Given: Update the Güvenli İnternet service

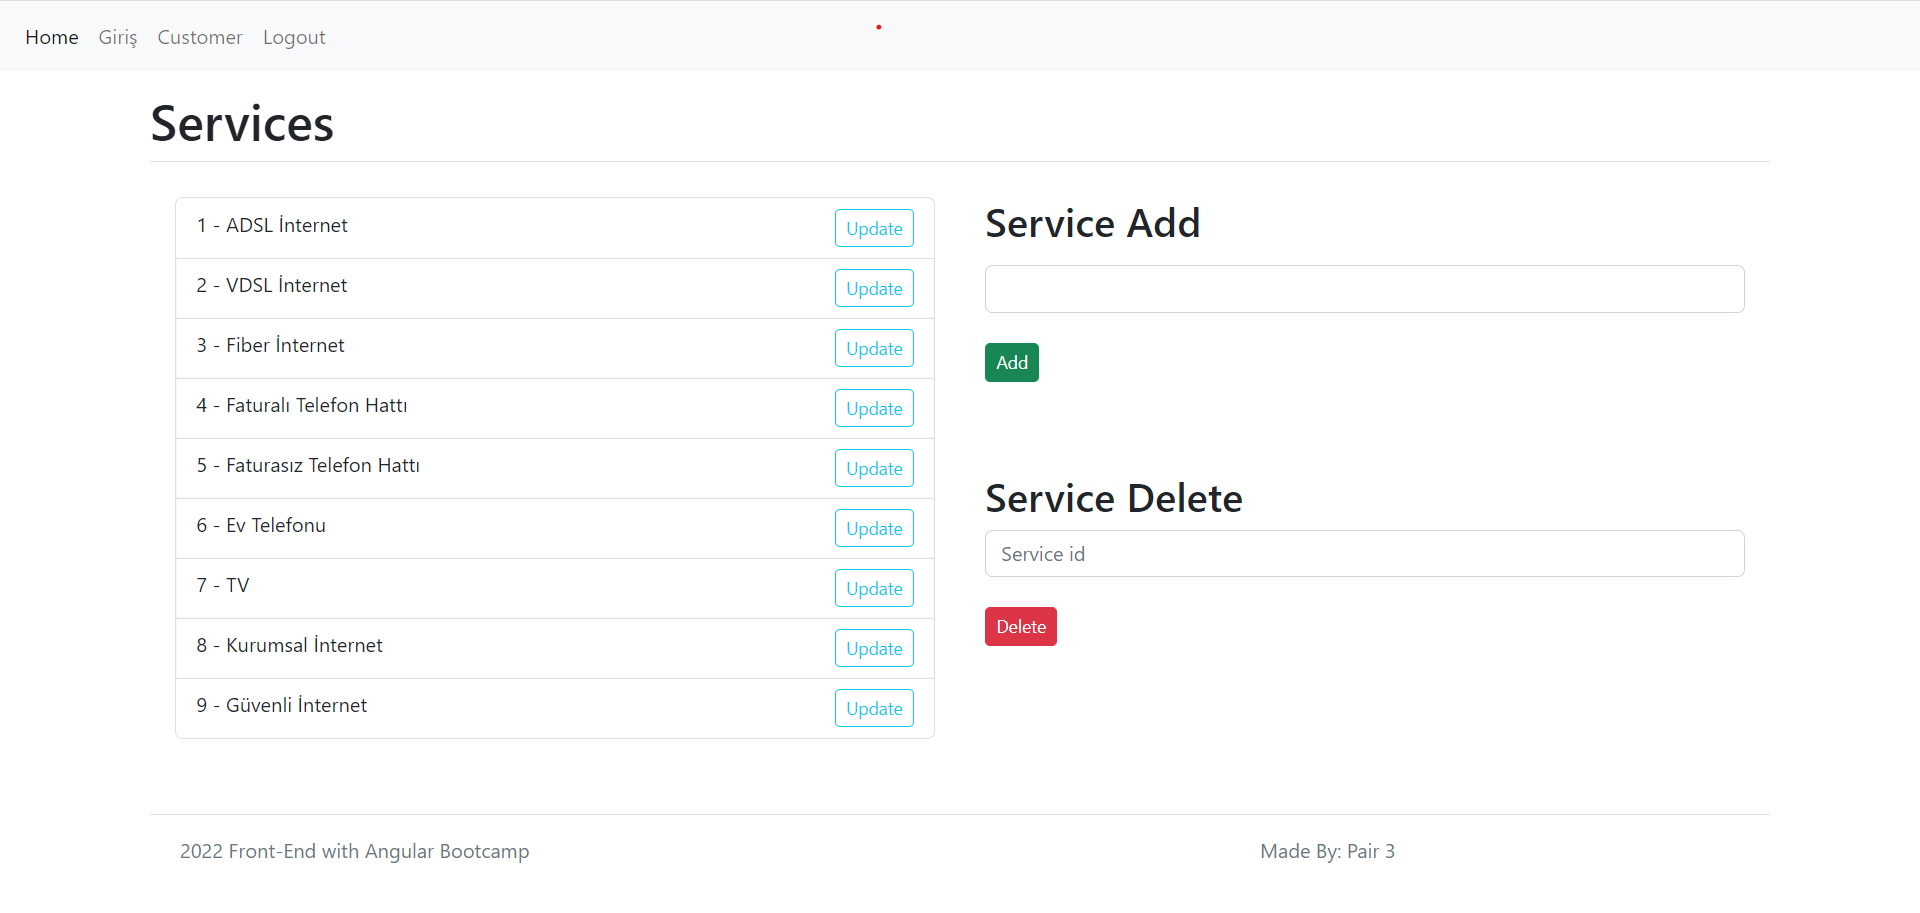Looking at the screenshot, I should 874,708.
